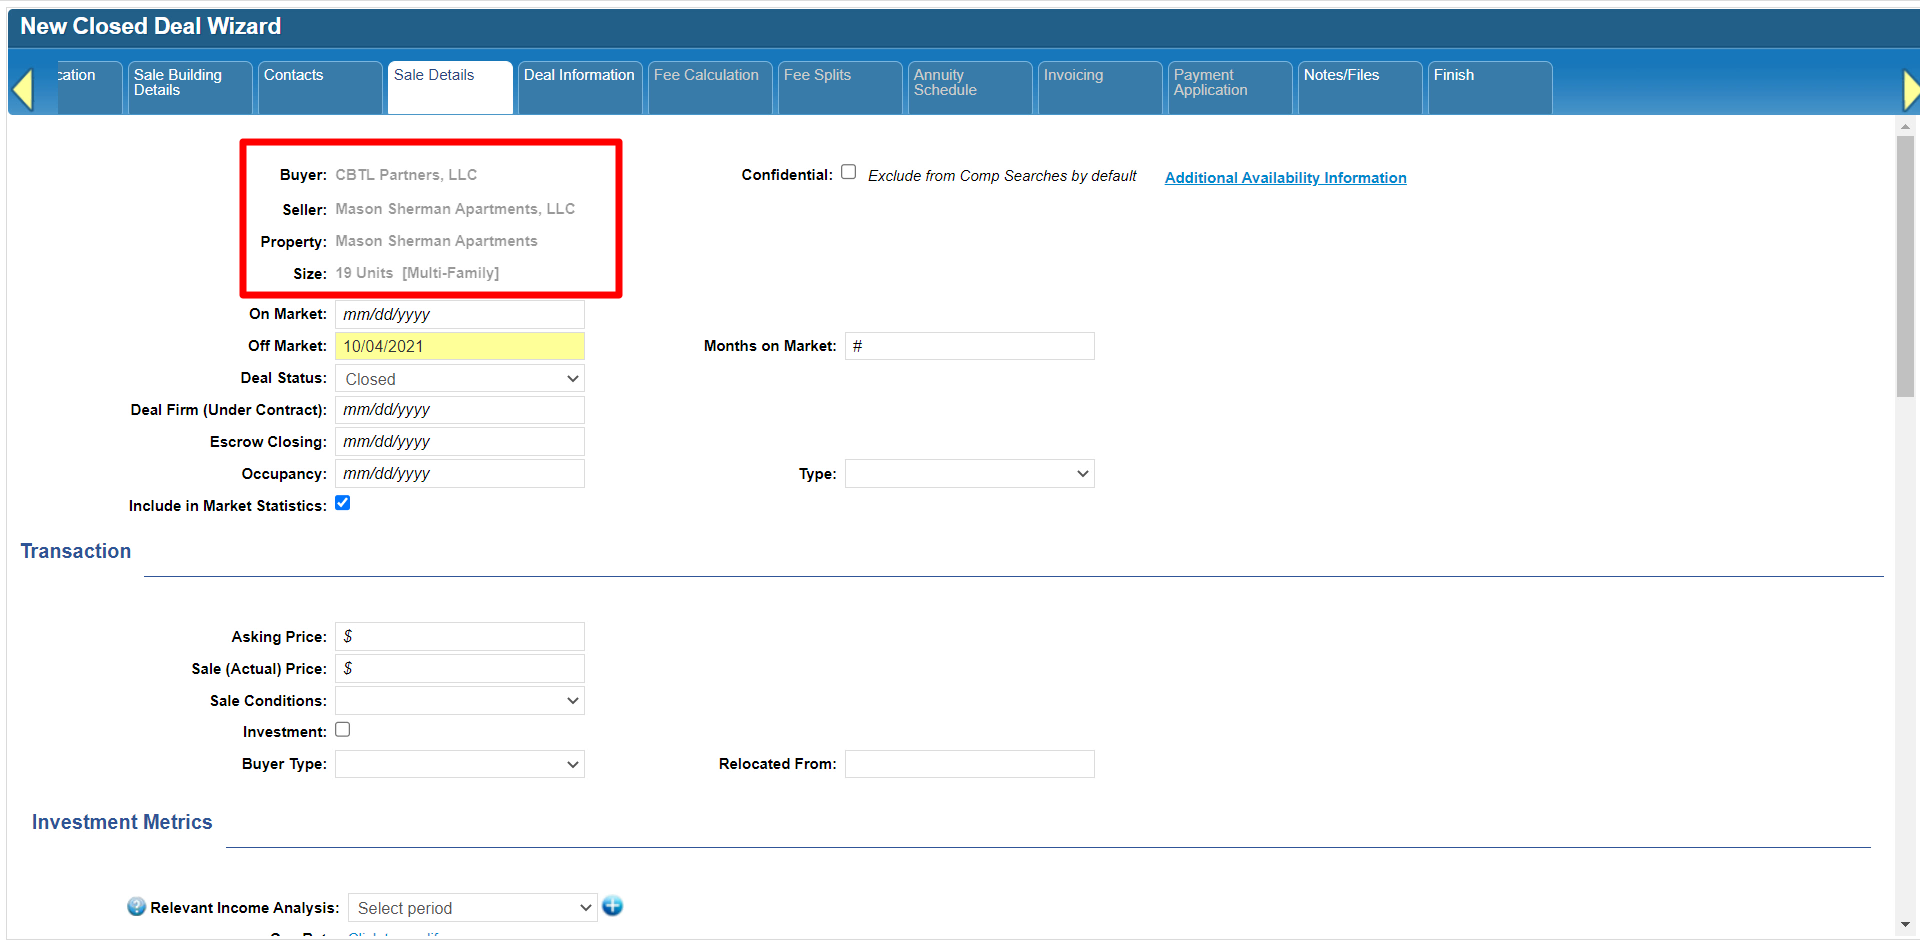Click the blue plus icon beside Relevant Income Analysis
Image resolution: width=1920 pixels, height=942 pixels.
(613, 906)
